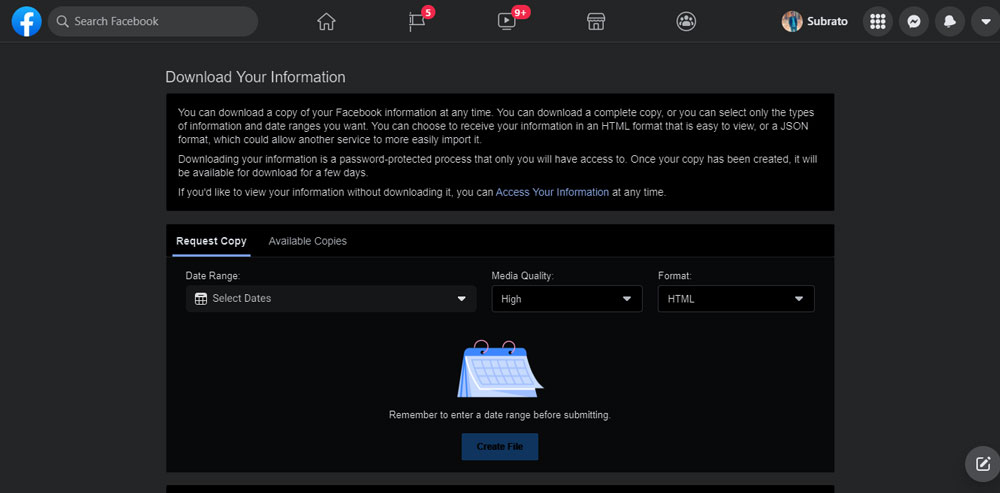Open Pages flag icon with 5 notifications

417,22
